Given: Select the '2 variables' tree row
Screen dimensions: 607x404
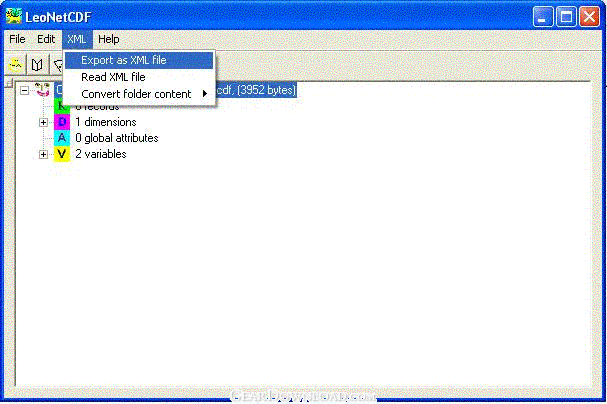Looking at the screenshot, I should [101, 154].
